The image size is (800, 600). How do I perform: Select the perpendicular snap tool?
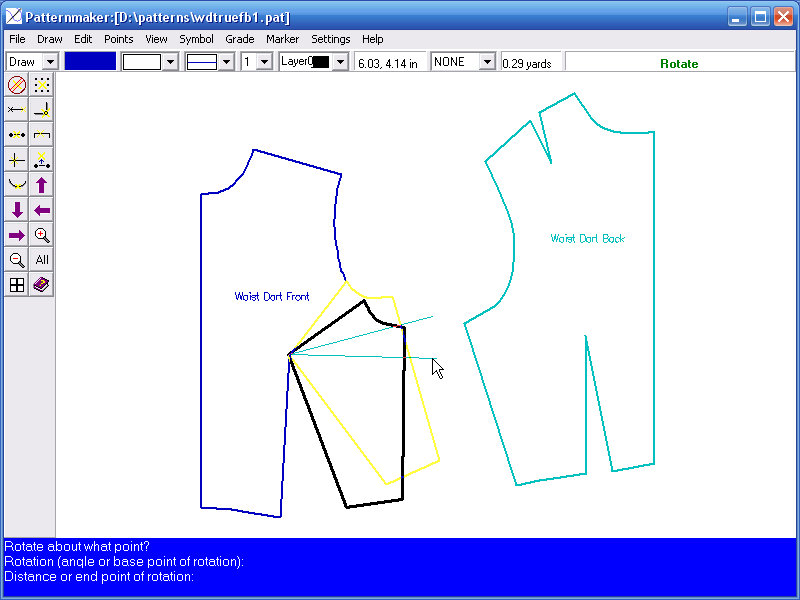41,110
